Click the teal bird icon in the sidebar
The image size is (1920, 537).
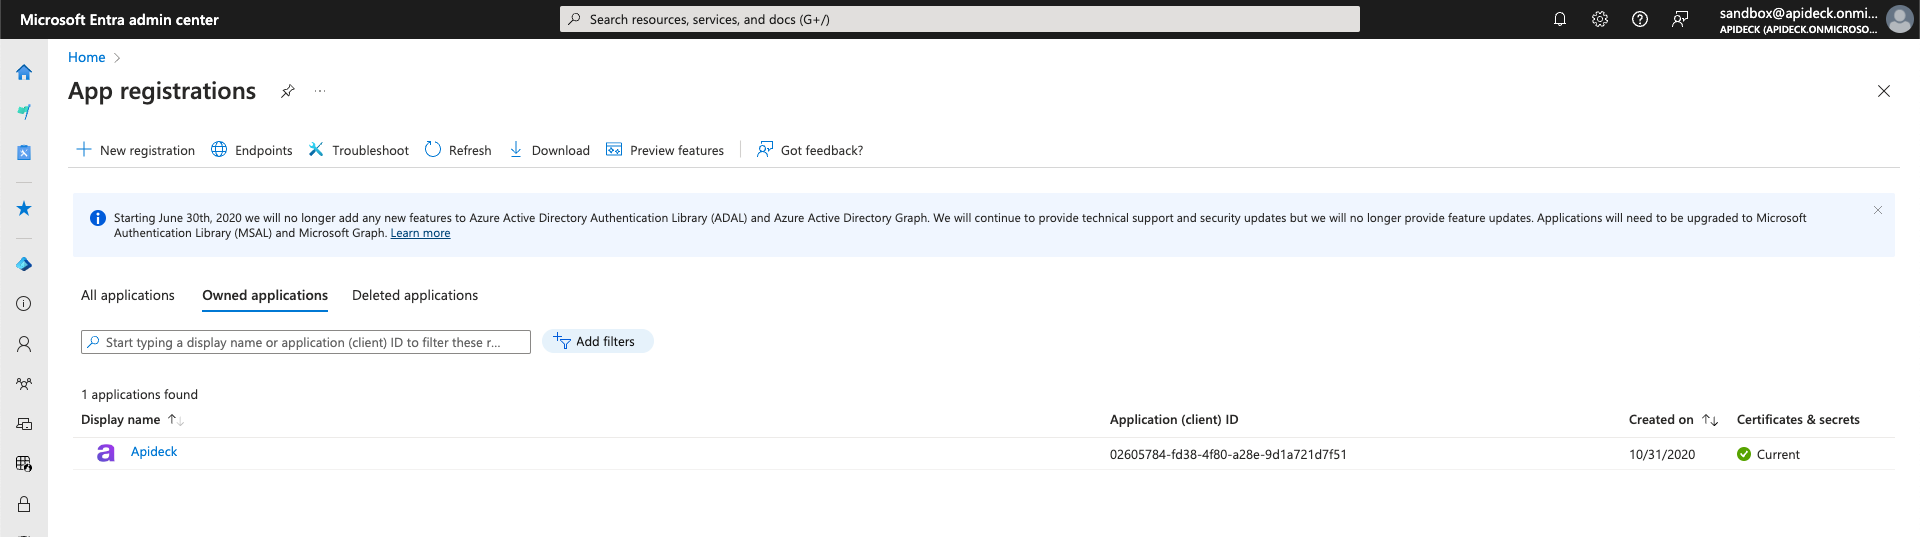pyautogui.click(x=24, y=112)
